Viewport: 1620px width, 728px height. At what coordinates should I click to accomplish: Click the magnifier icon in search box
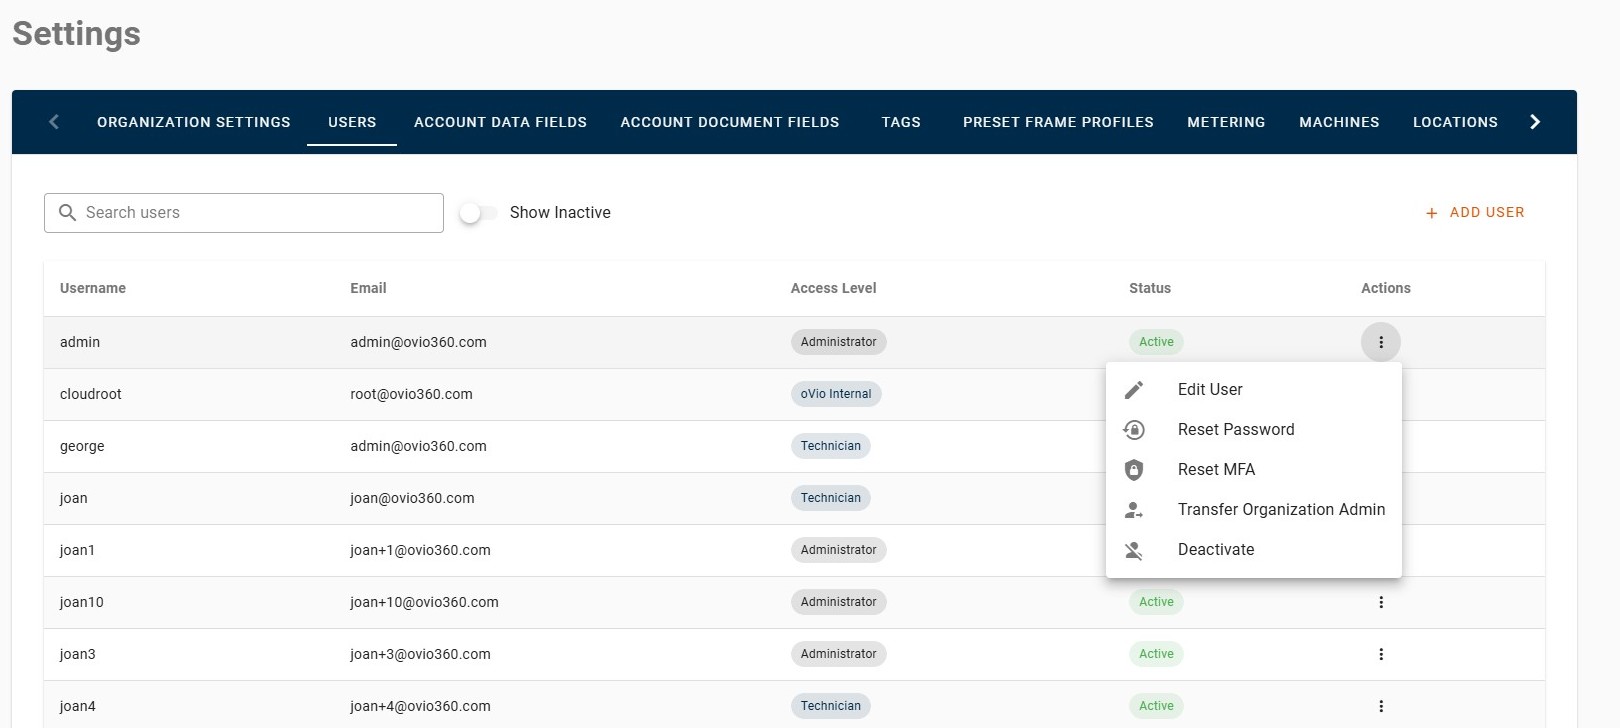(68, 213)
